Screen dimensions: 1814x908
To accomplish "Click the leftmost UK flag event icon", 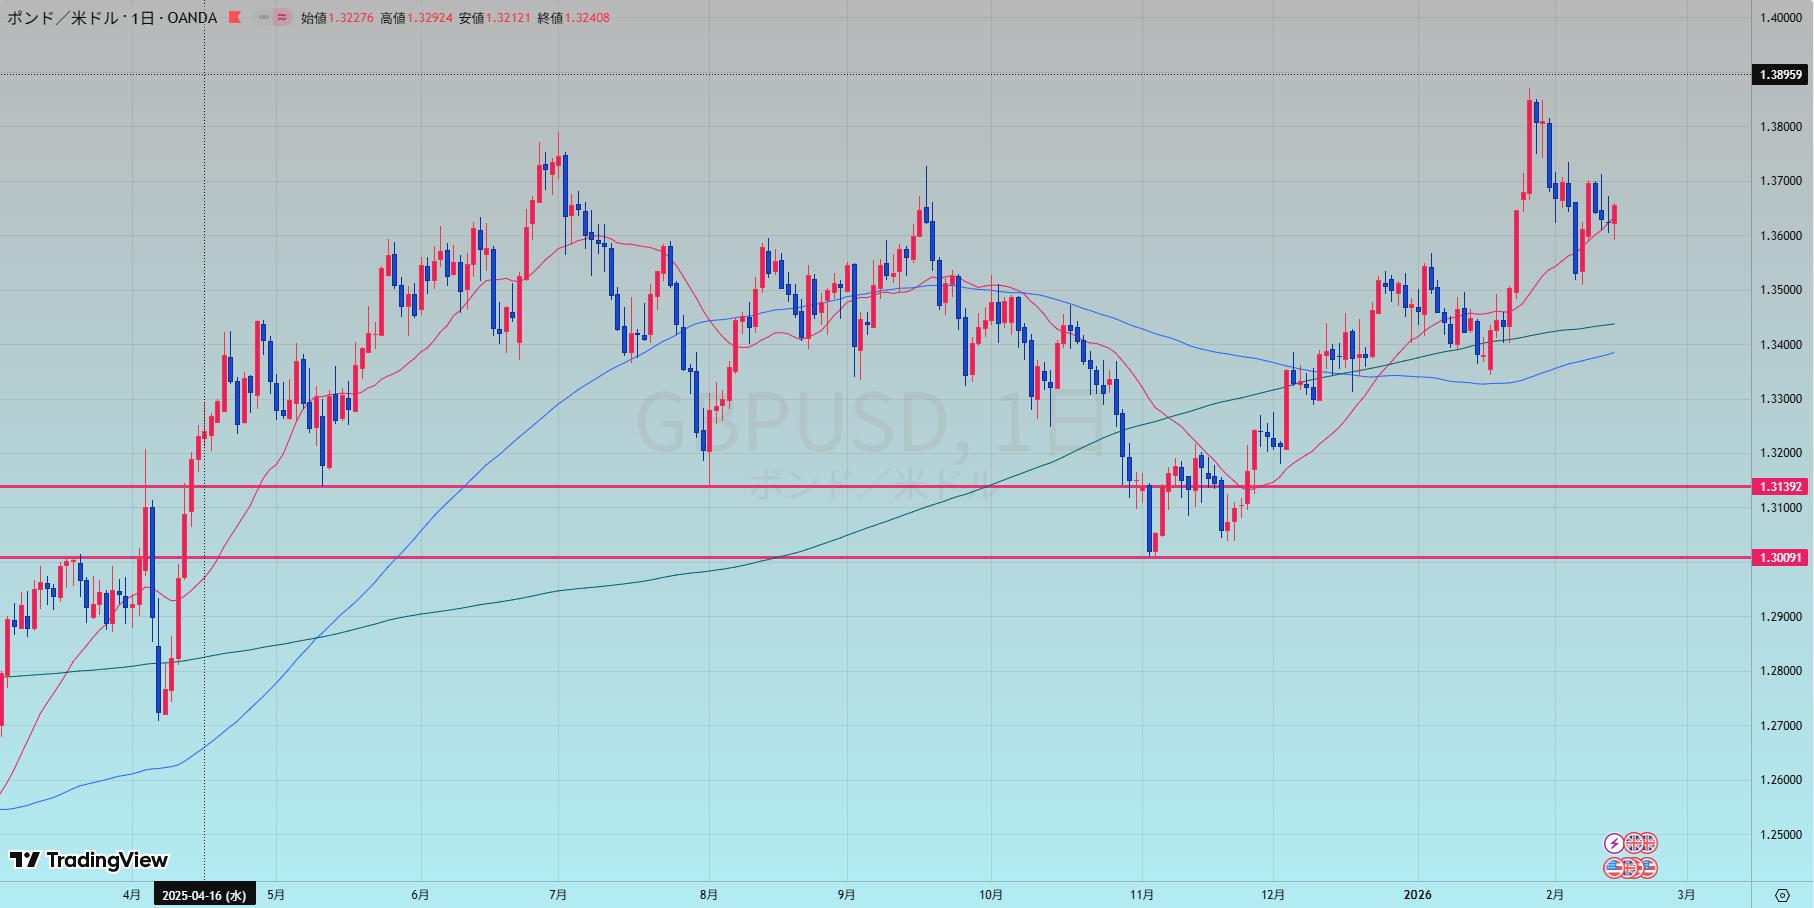I will (1634, 844).
